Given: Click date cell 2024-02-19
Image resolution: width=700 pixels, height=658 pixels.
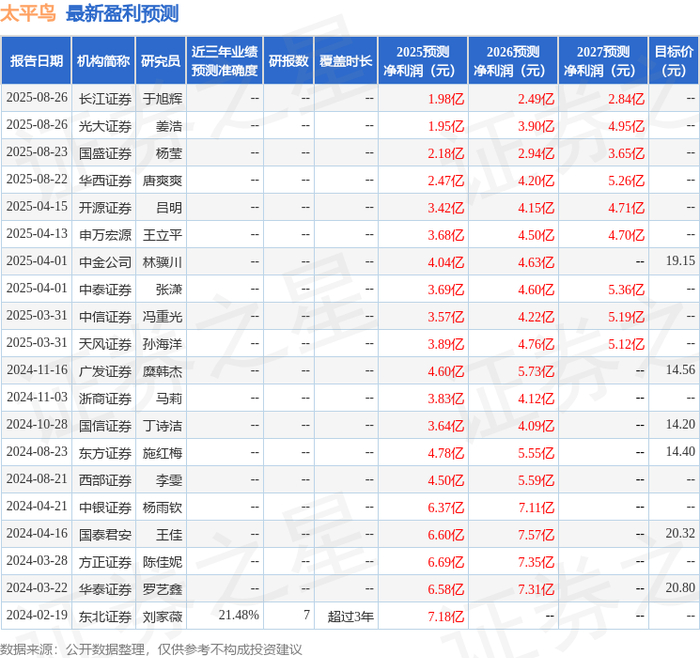Looking at the screenshot, I should (37, 615).
